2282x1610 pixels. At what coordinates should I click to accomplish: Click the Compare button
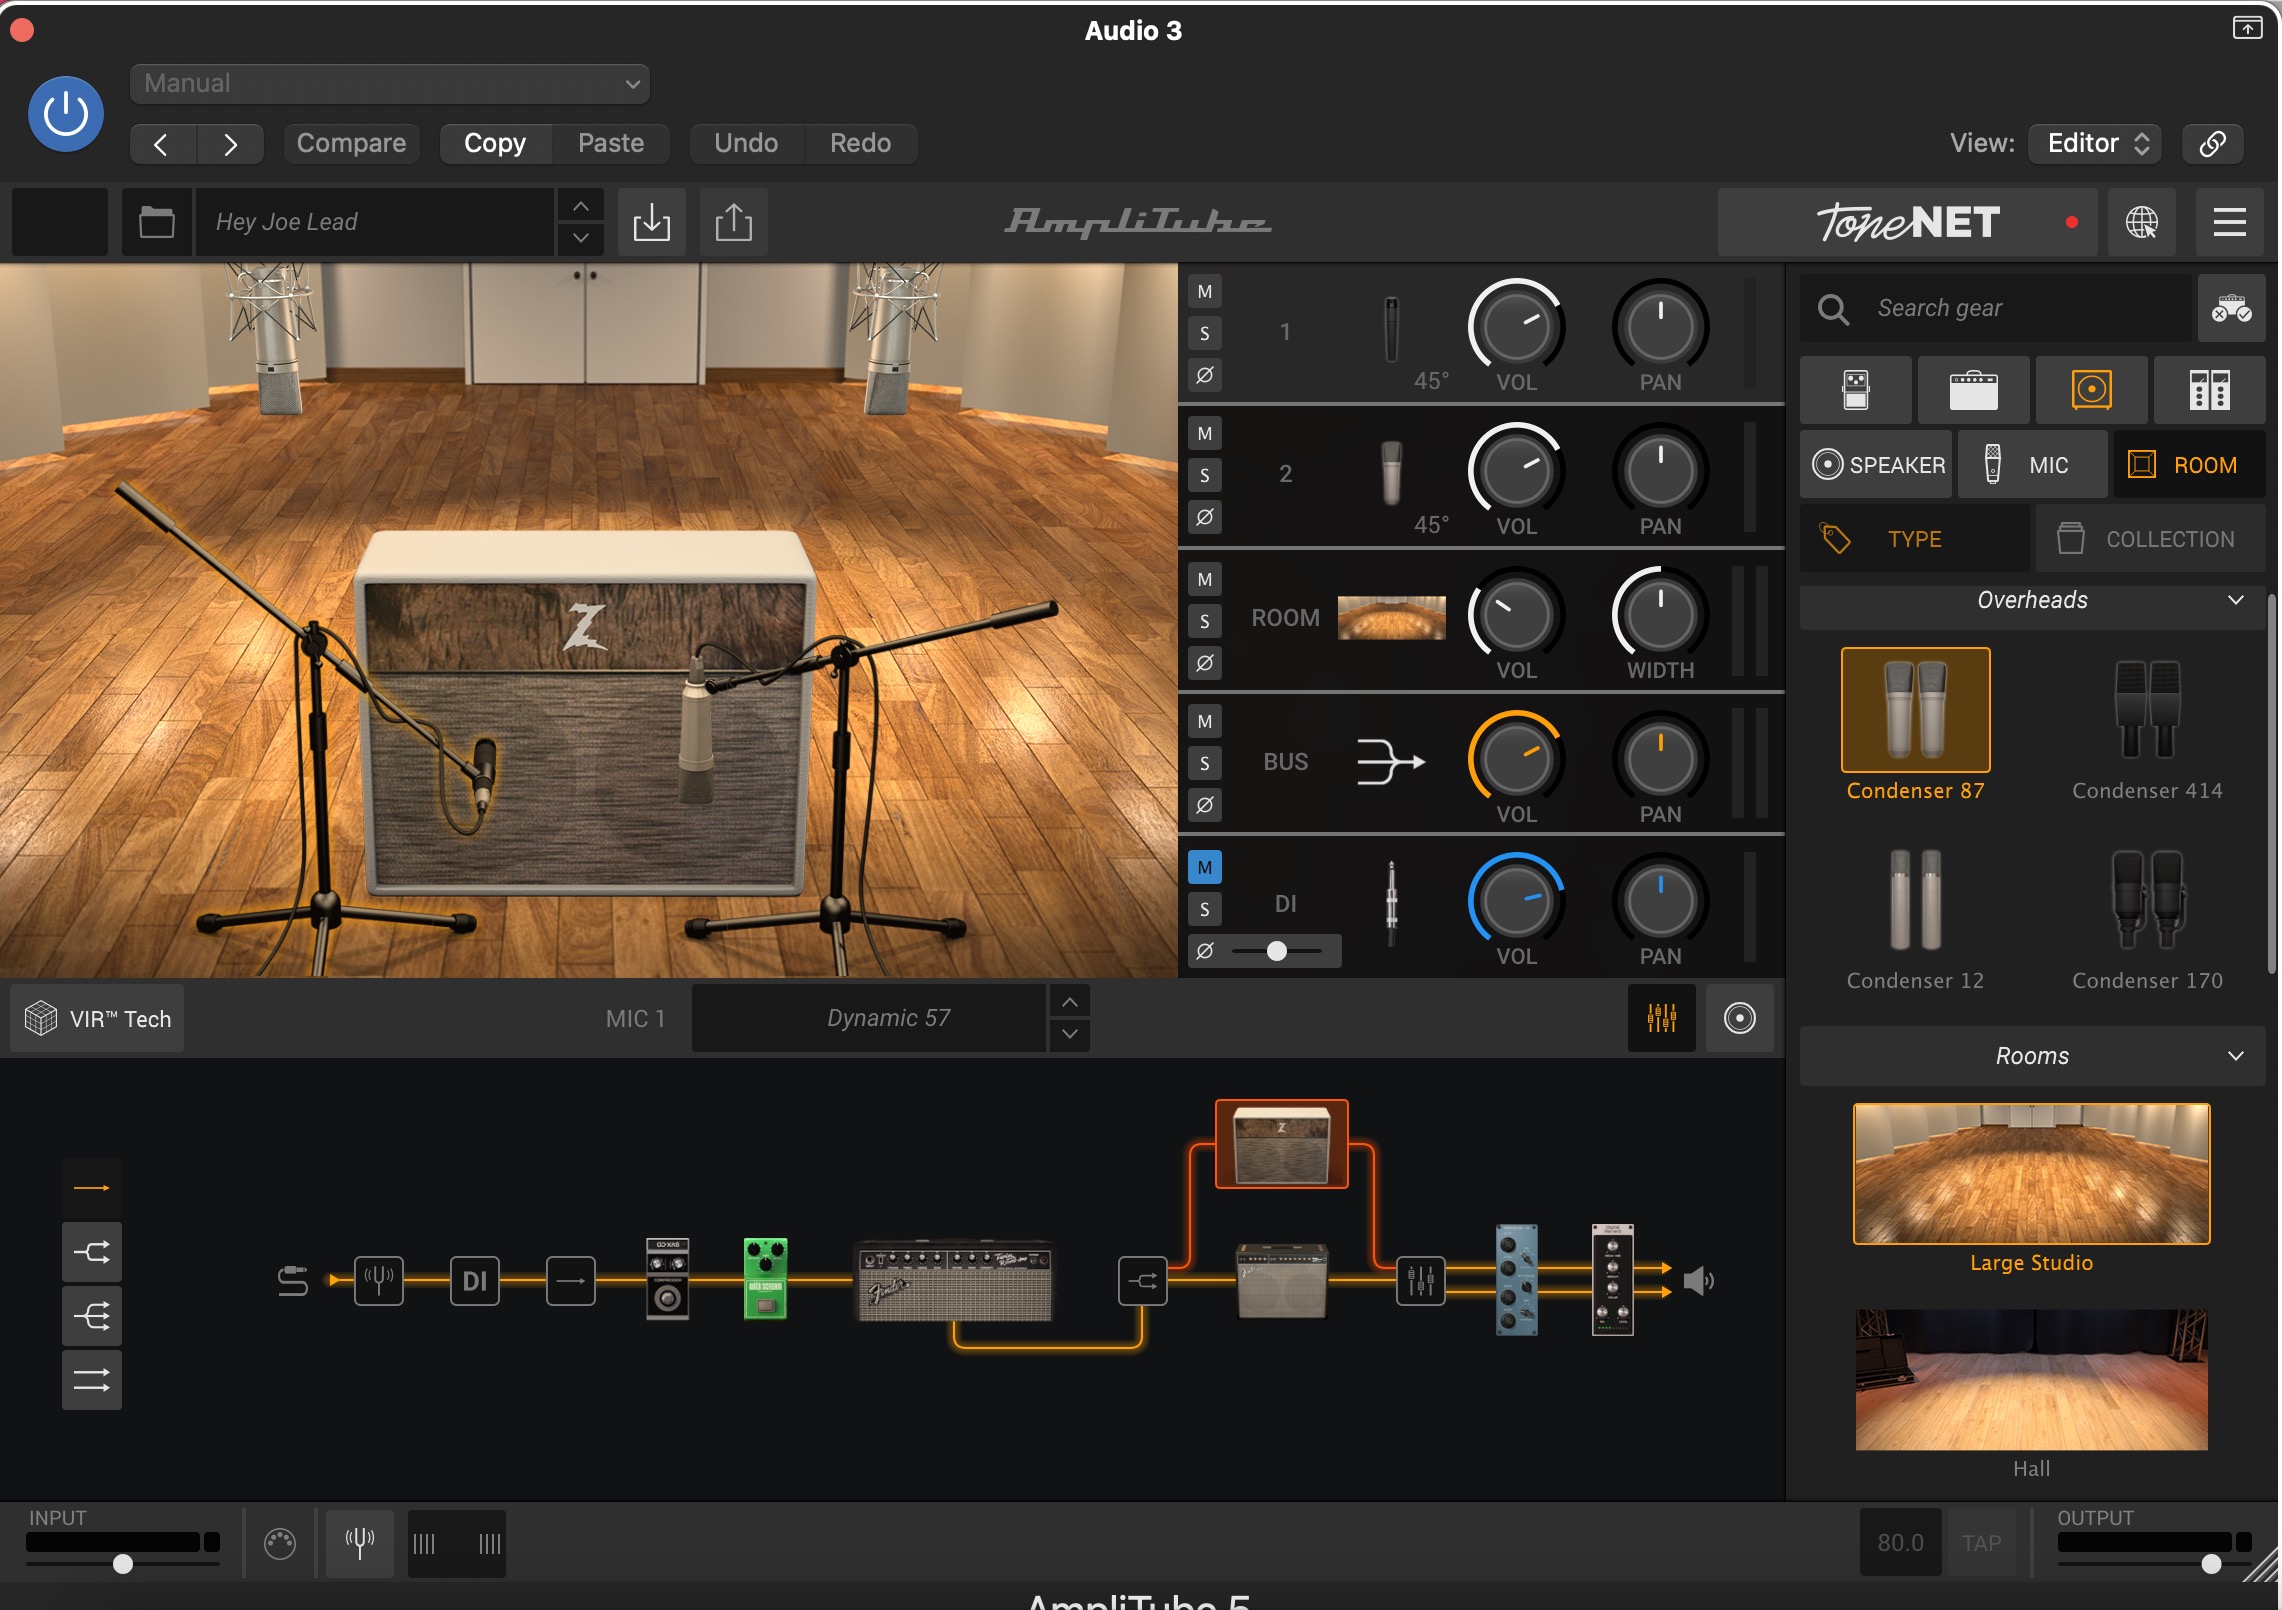tap(351, 144)
